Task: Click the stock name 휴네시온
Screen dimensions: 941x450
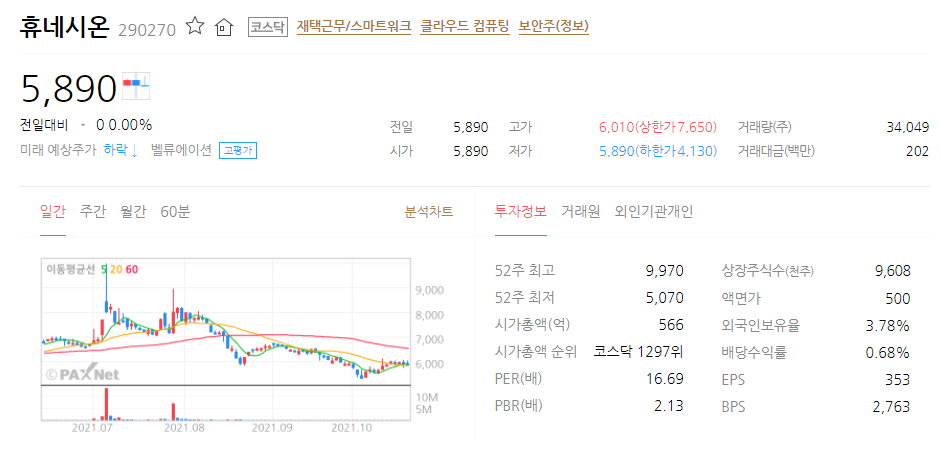Action: pyautogui.click(x=65, y=27)
